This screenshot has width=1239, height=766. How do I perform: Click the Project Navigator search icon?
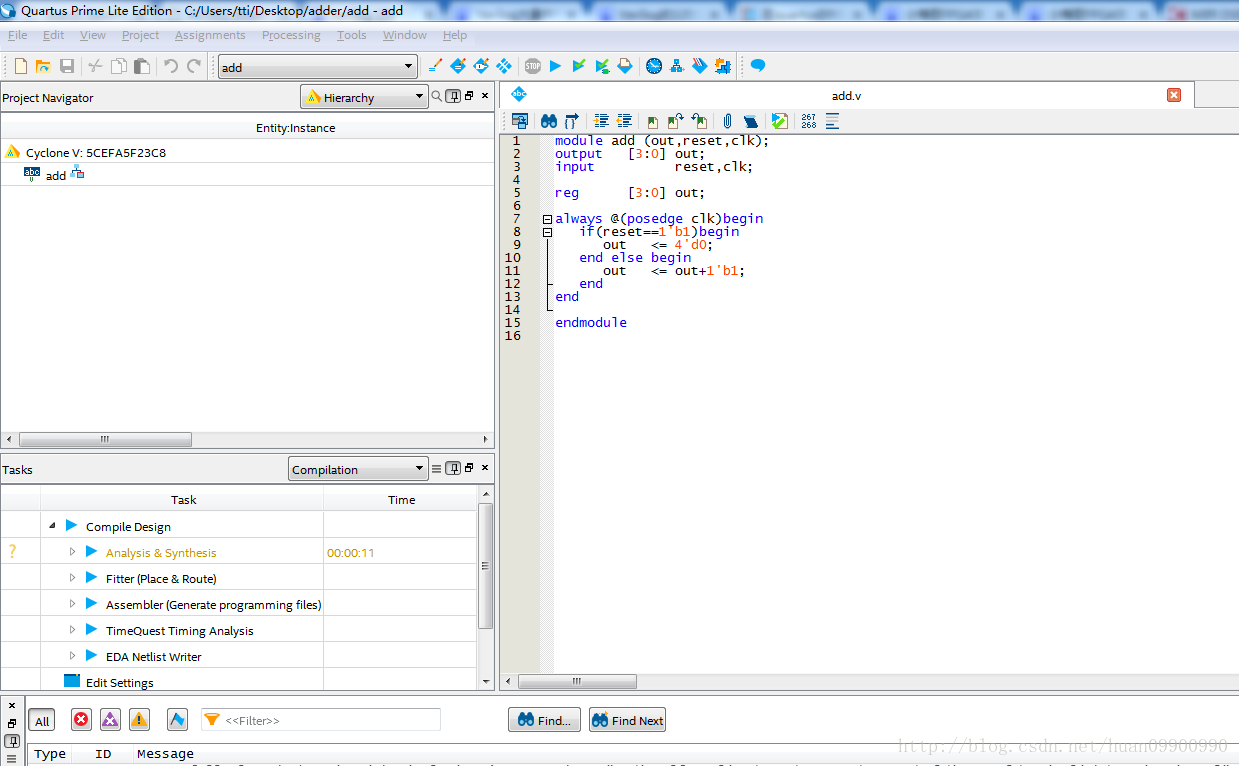pyautogui.click(x=437, y=96)
